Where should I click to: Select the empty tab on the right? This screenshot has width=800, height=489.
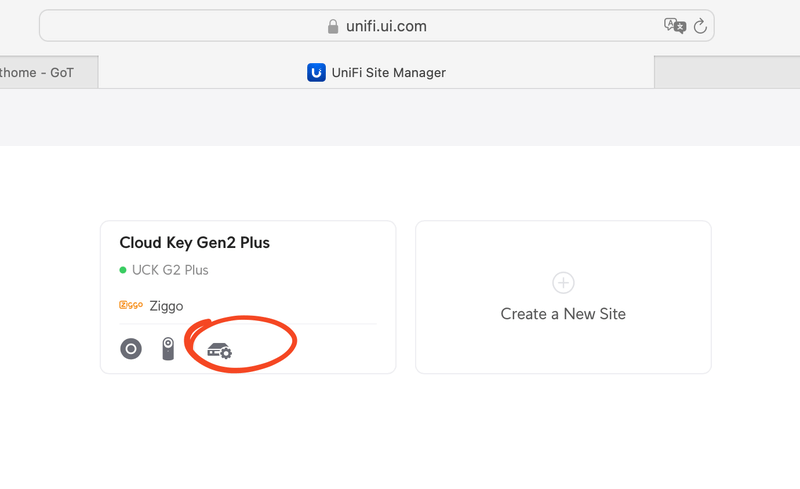tap(726, 72)
